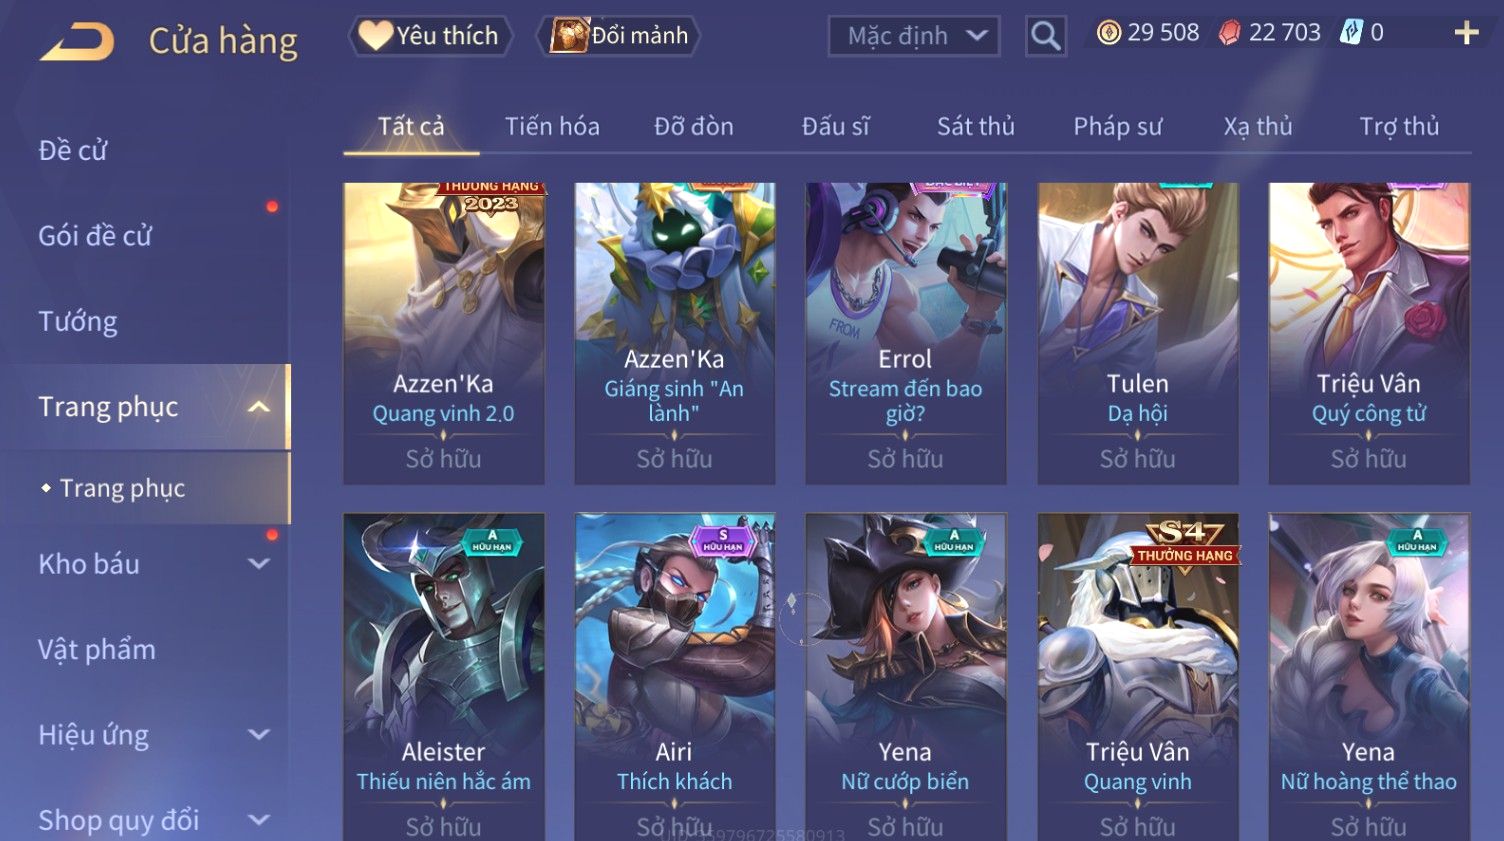Viewport: 1504px width, 841px height.
Task: Open Gói đề cử in sidebar
Action: 95,236
